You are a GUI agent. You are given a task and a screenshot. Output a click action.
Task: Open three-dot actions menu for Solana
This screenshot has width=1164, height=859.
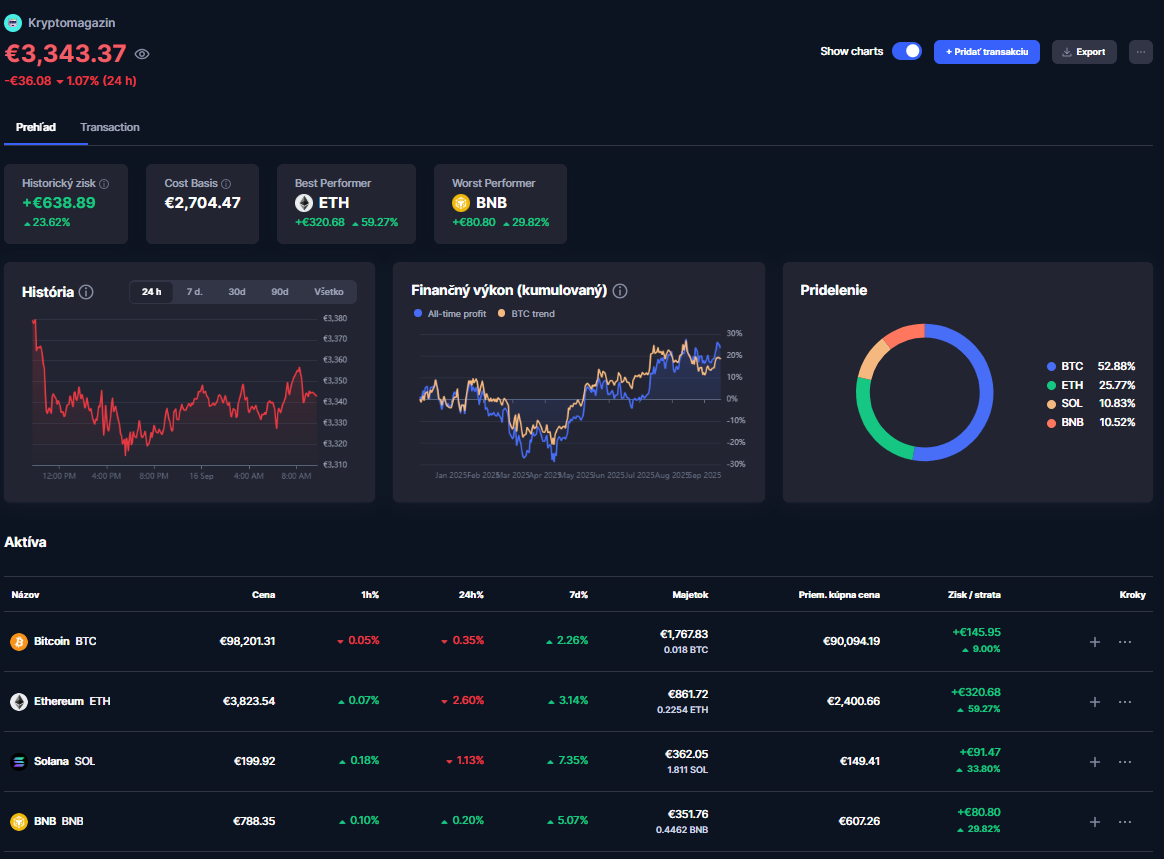[x=1125, y=762]
